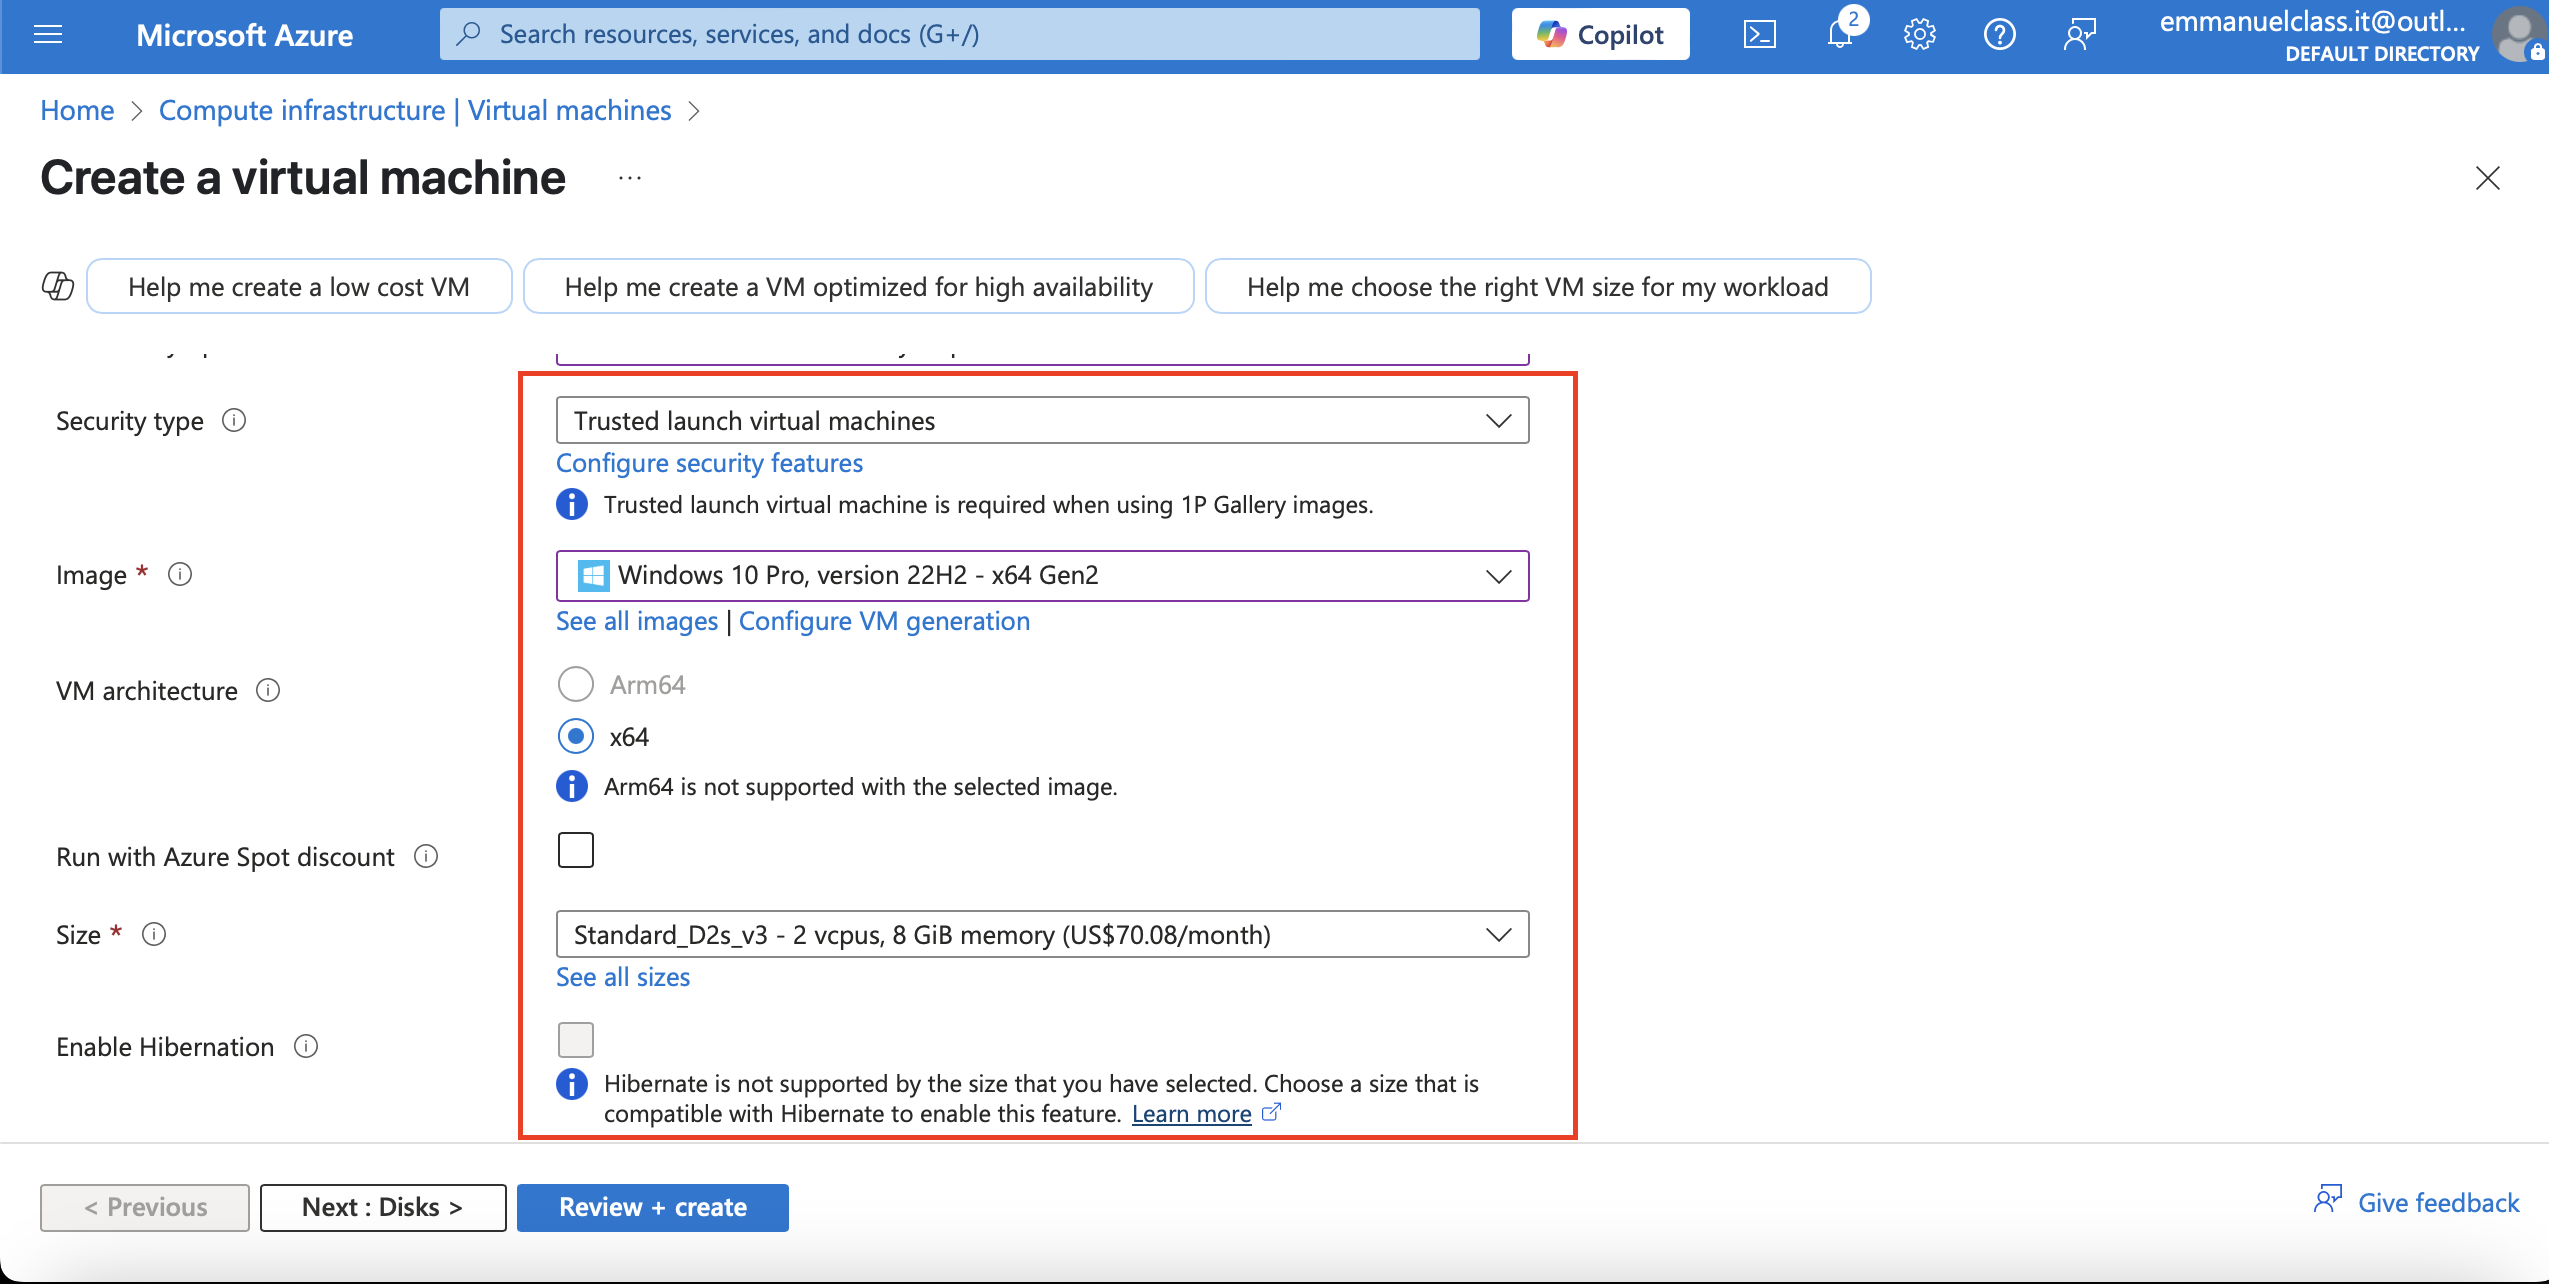Show info for Enable Hibernation

pyautogui.click(x=306, y=1046)
